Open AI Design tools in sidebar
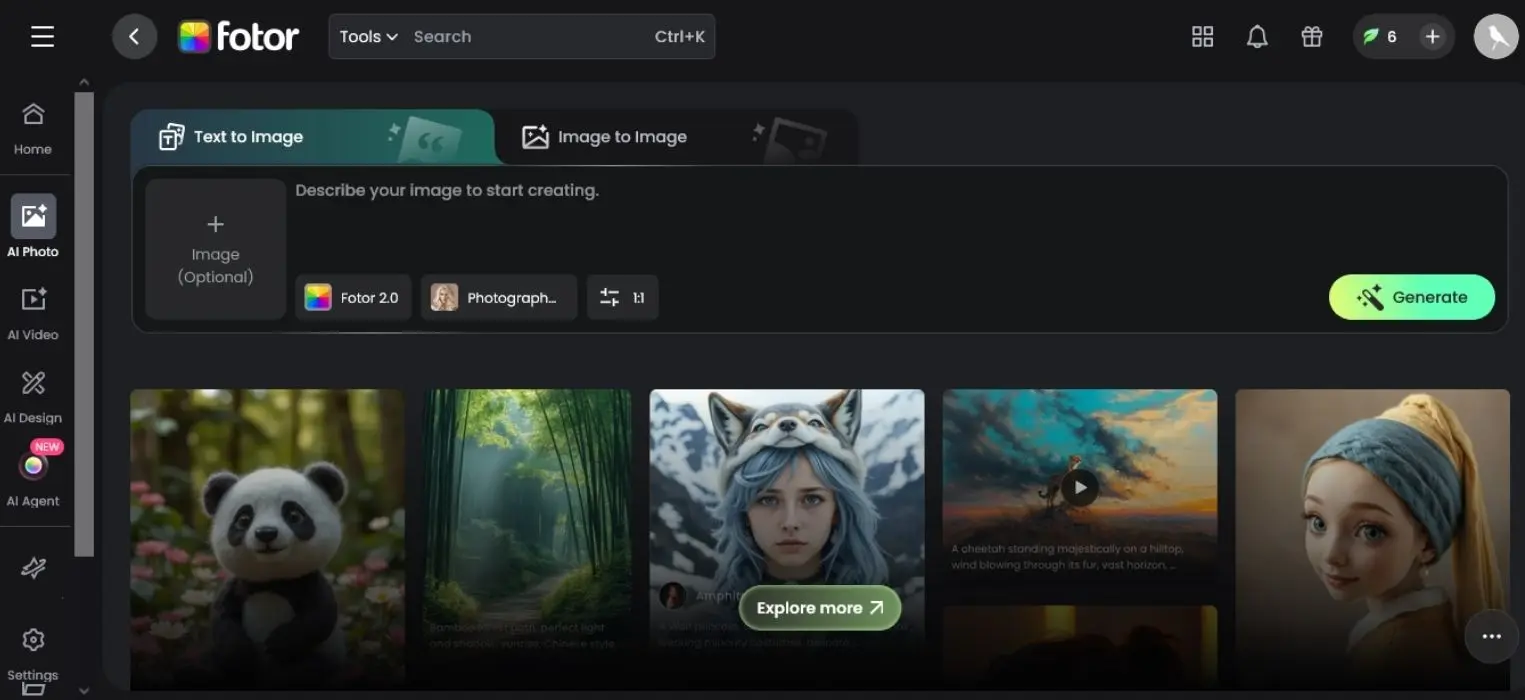This screenshot has height=700, width=1525. click(x=33, y=395)
